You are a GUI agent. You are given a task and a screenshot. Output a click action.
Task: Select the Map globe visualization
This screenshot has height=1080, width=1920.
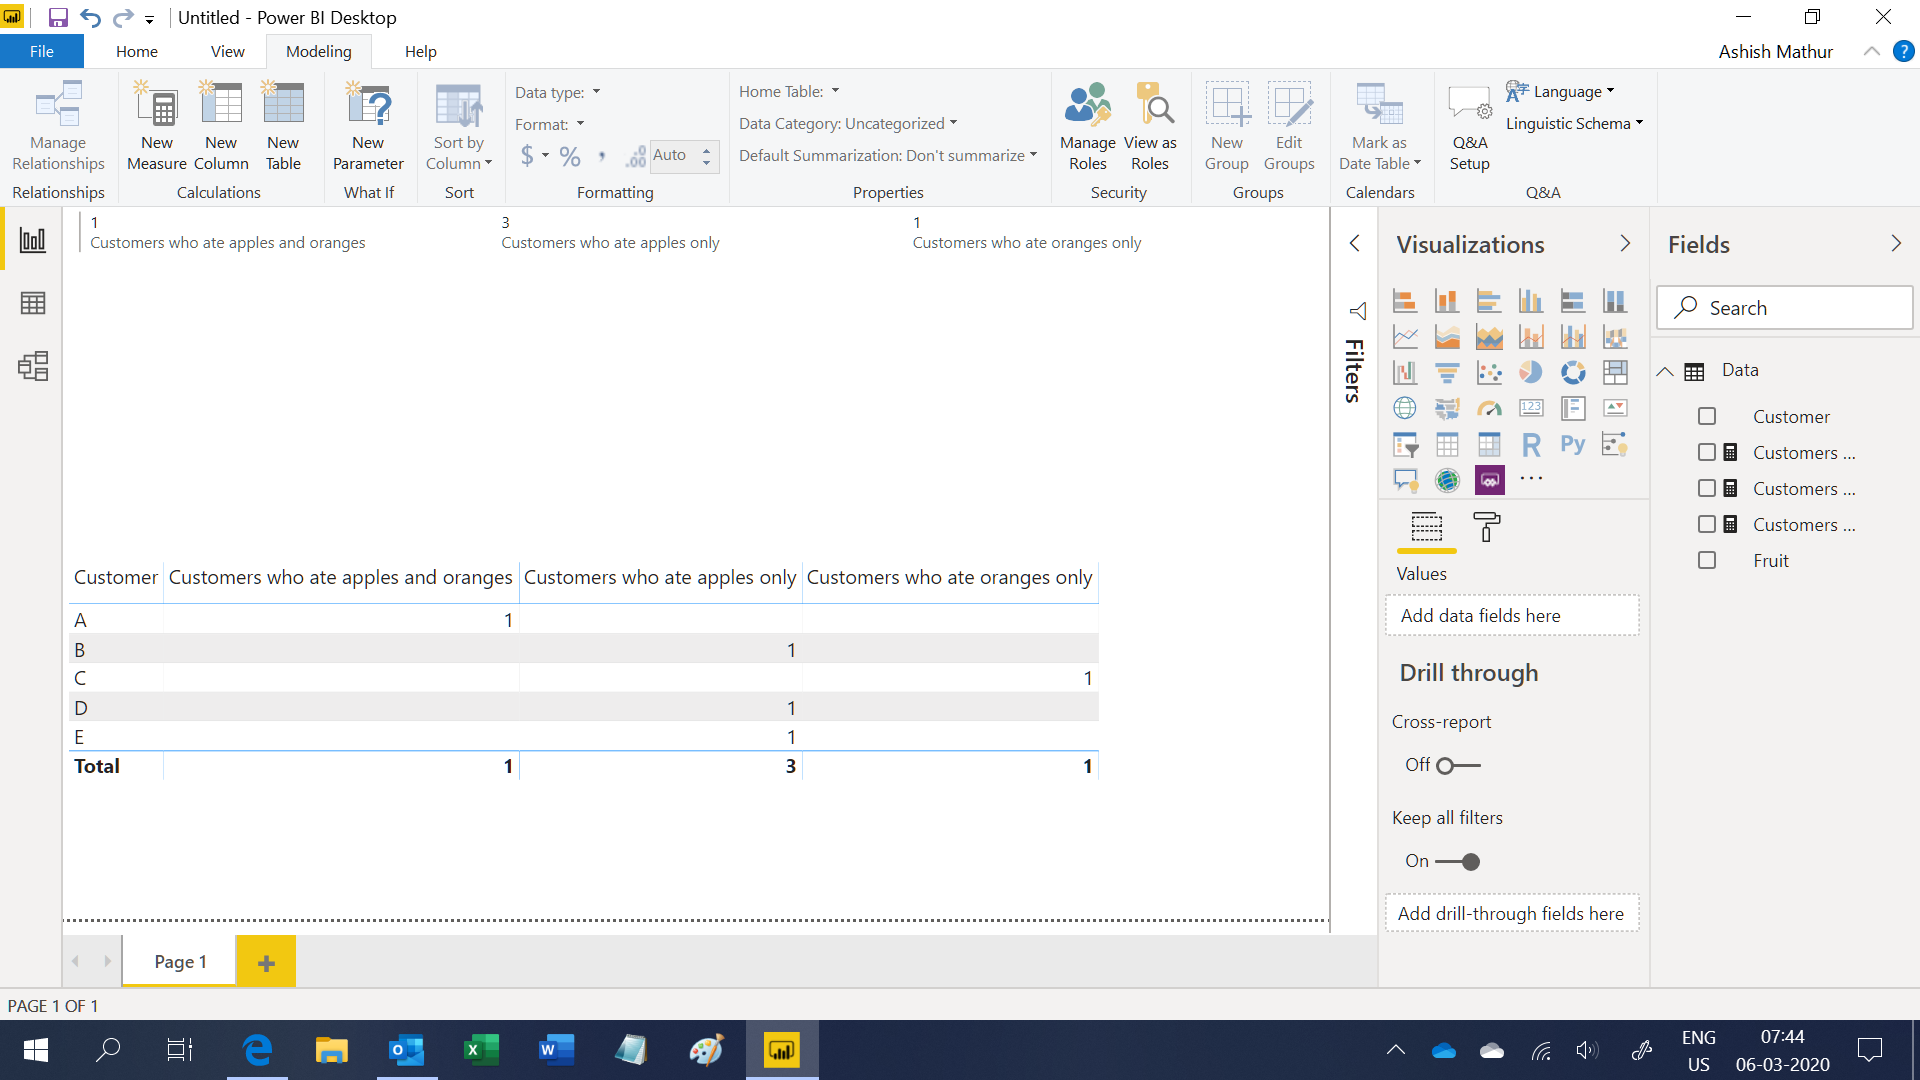1405,409
